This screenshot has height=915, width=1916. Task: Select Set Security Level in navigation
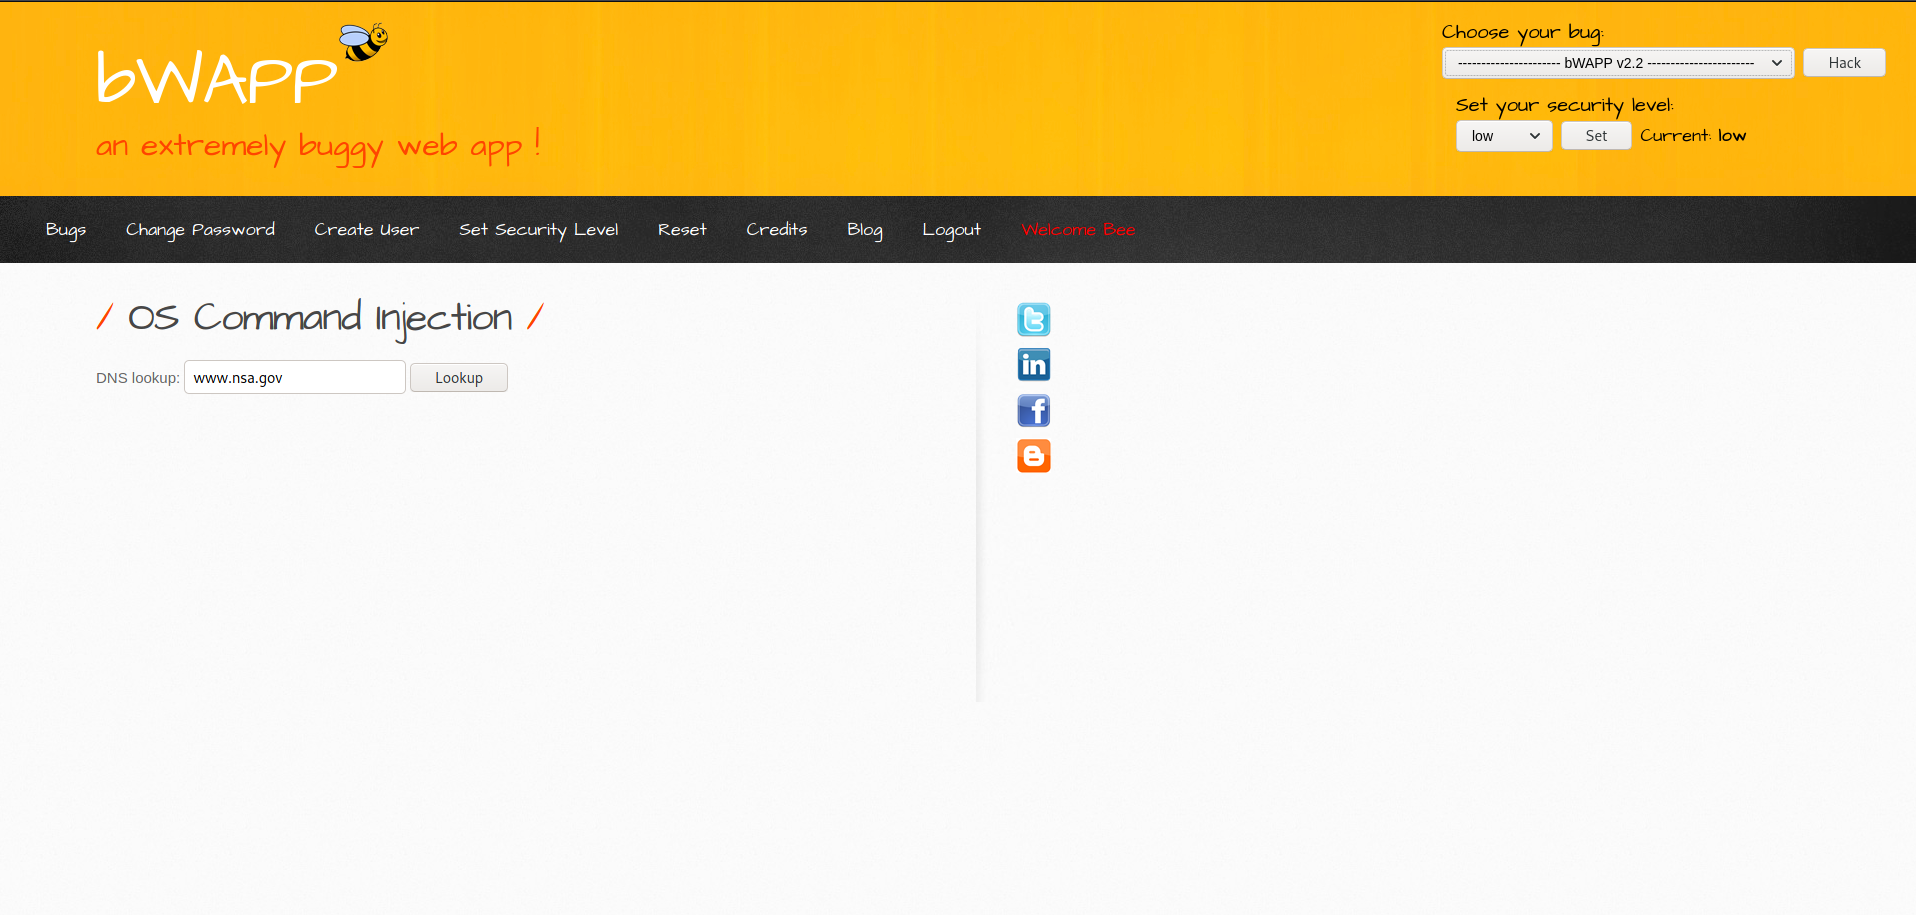point(538,230)
